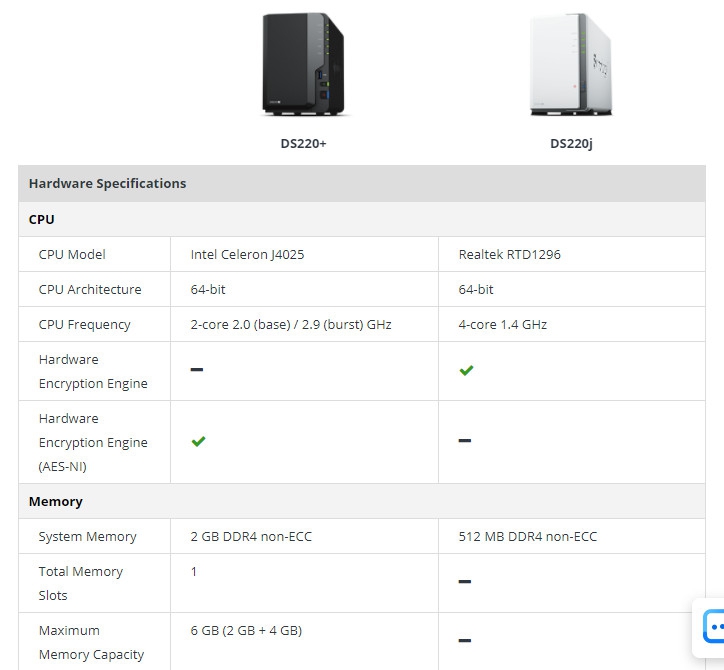Click the 'System Memory' row label

(x=88, y=537)
